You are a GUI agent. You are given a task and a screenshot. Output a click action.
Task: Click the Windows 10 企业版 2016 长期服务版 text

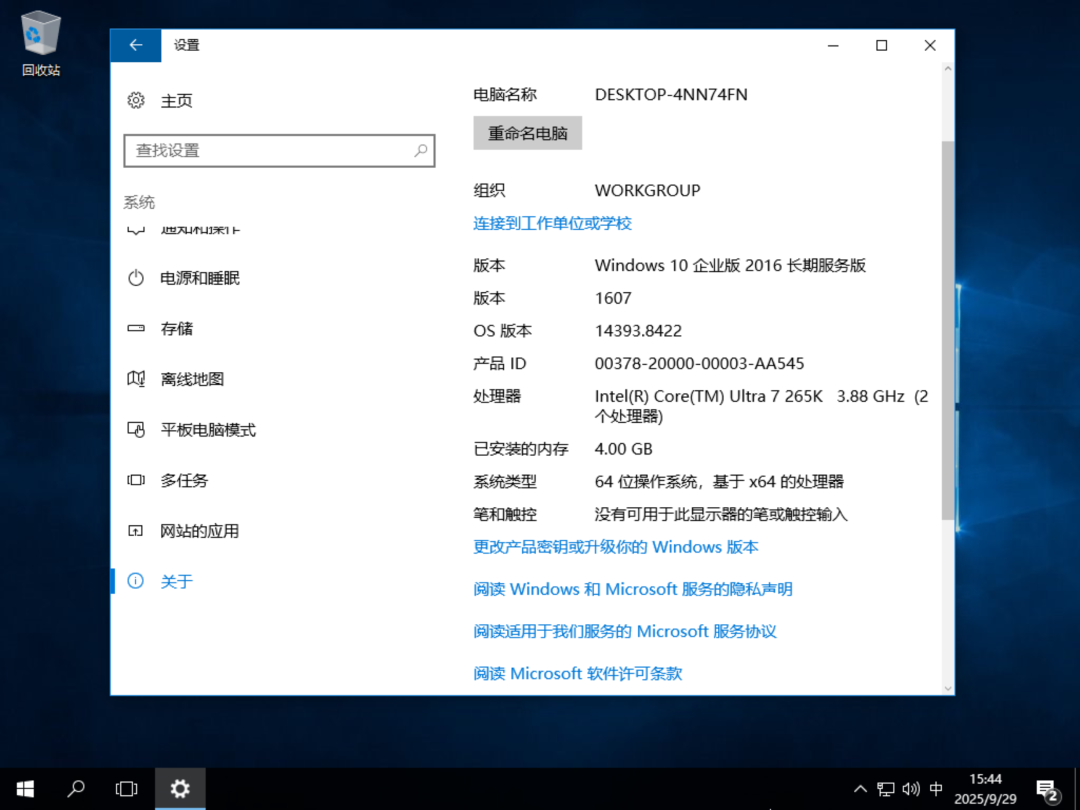click(730, 265)
